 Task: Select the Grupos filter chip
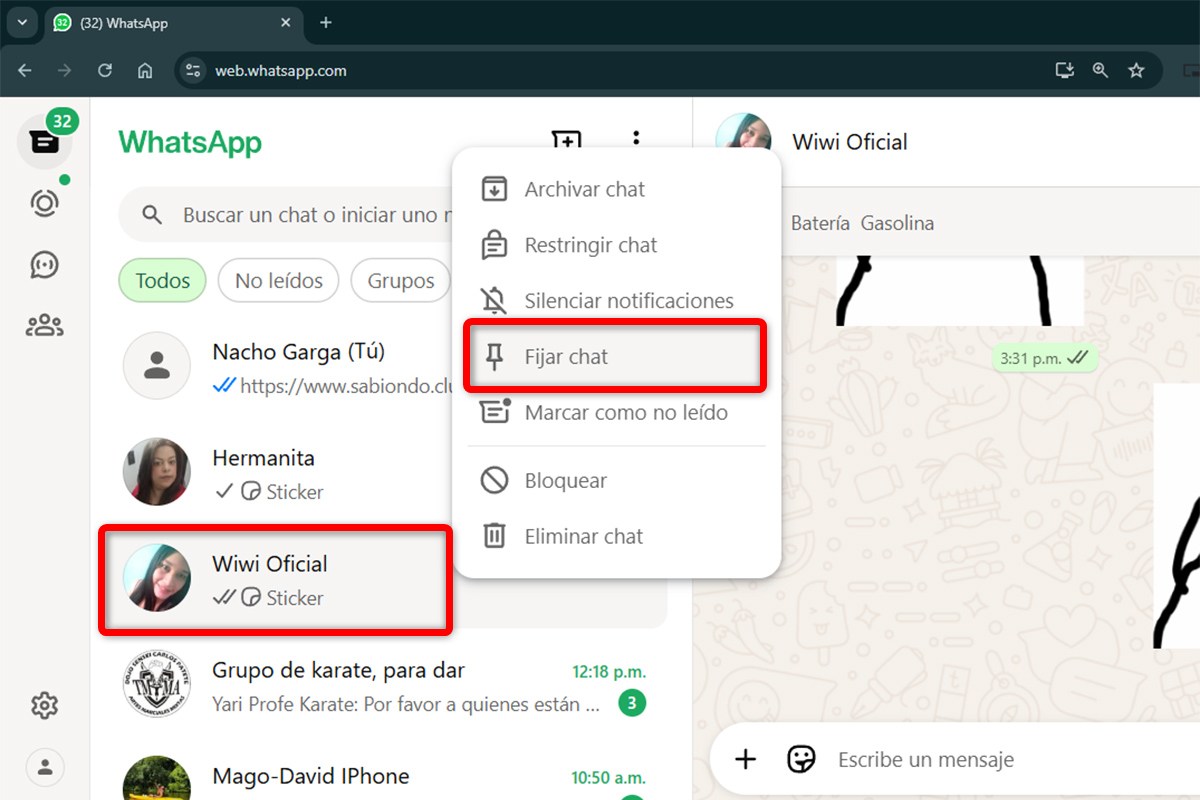pos(400,281)
